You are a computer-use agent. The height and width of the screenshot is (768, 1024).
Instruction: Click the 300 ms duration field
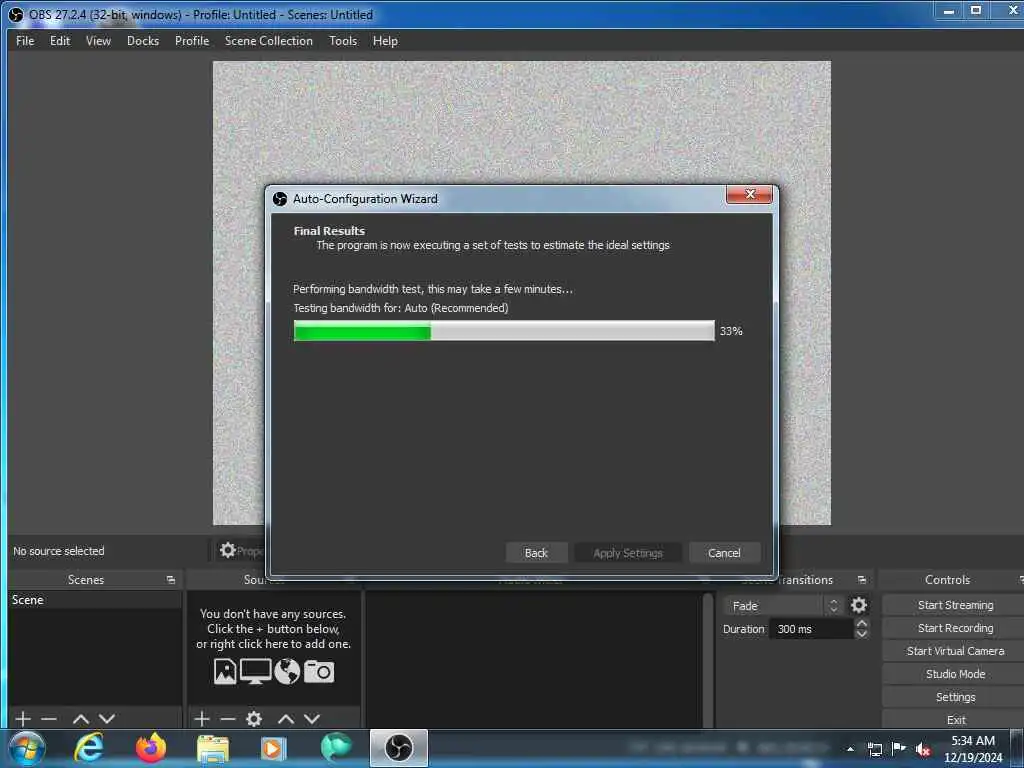click(811, 629)
